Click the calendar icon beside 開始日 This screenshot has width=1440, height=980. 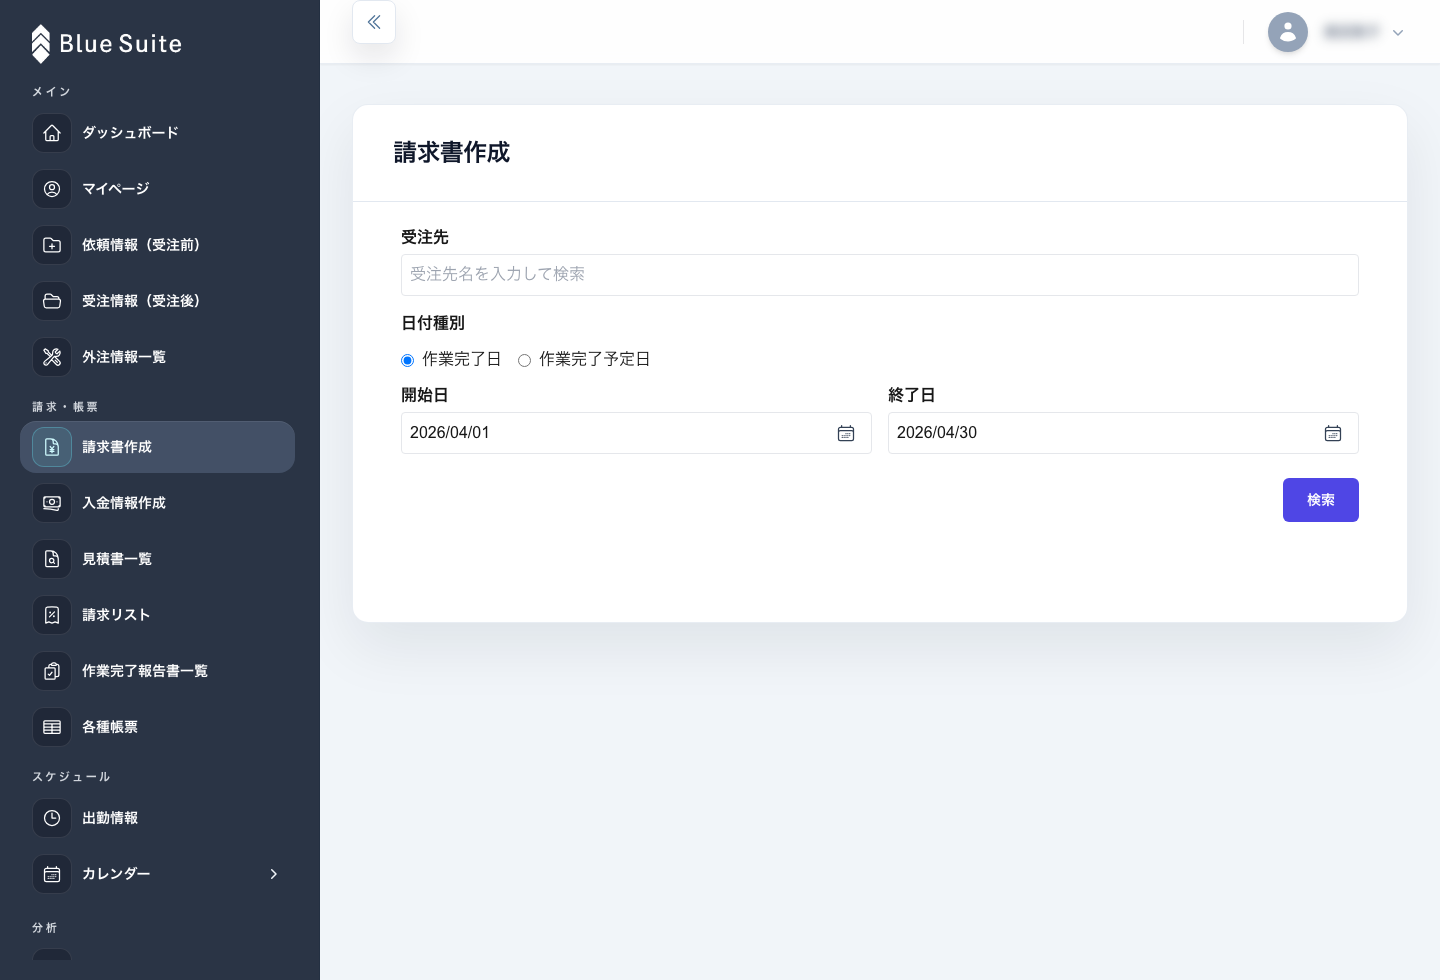point(846,433)
